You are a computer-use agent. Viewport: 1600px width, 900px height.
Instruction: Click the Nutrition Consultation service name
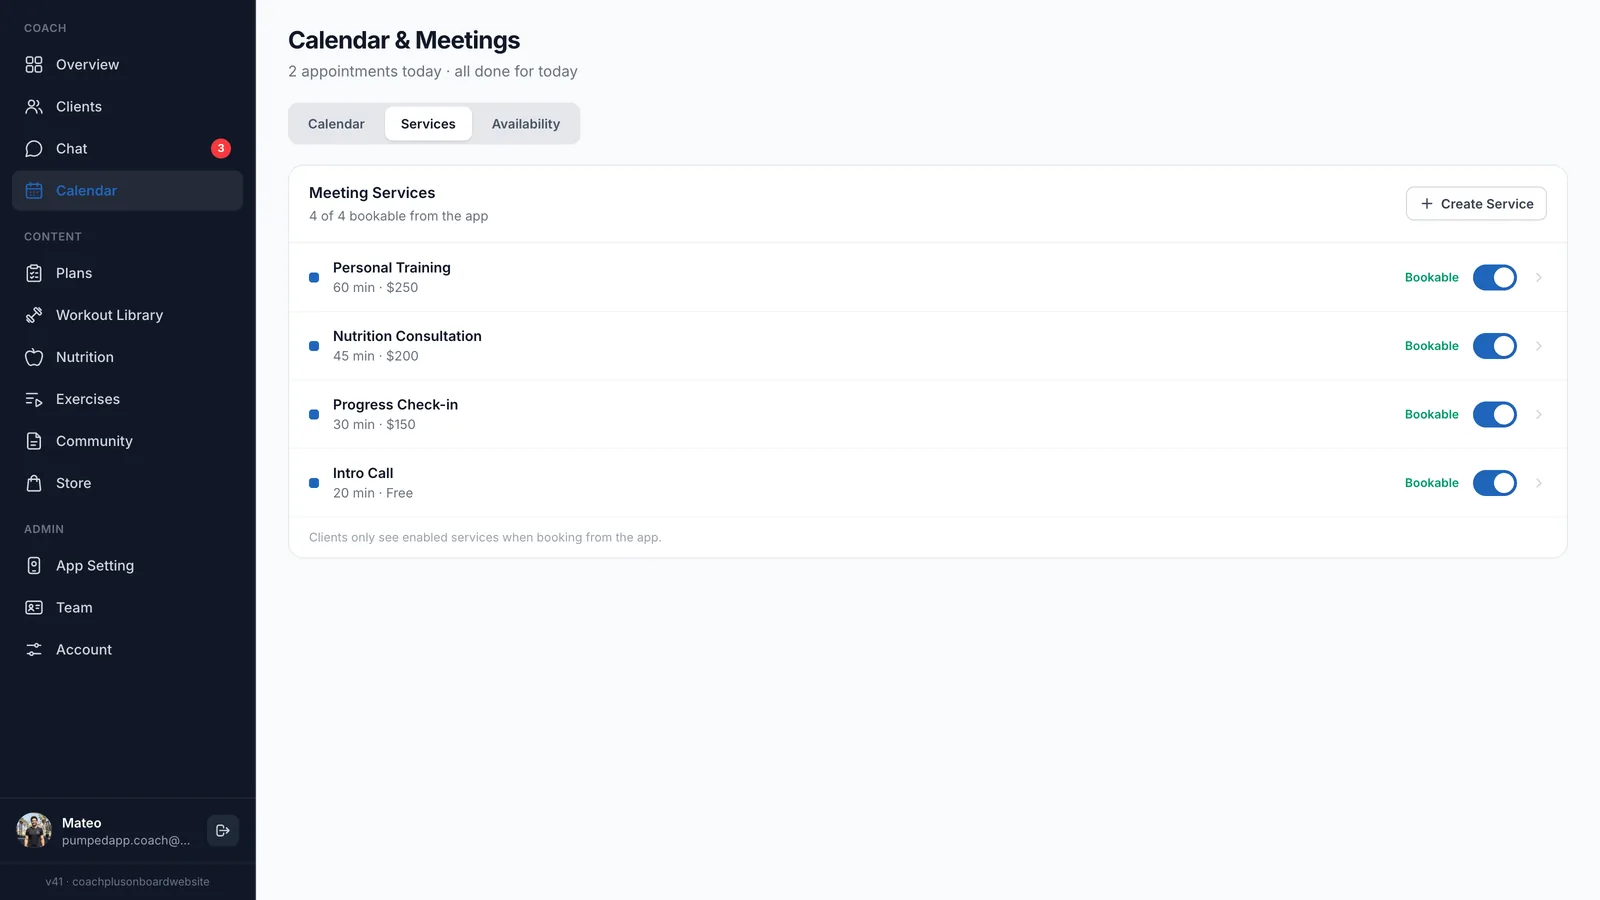pos(407,336)
